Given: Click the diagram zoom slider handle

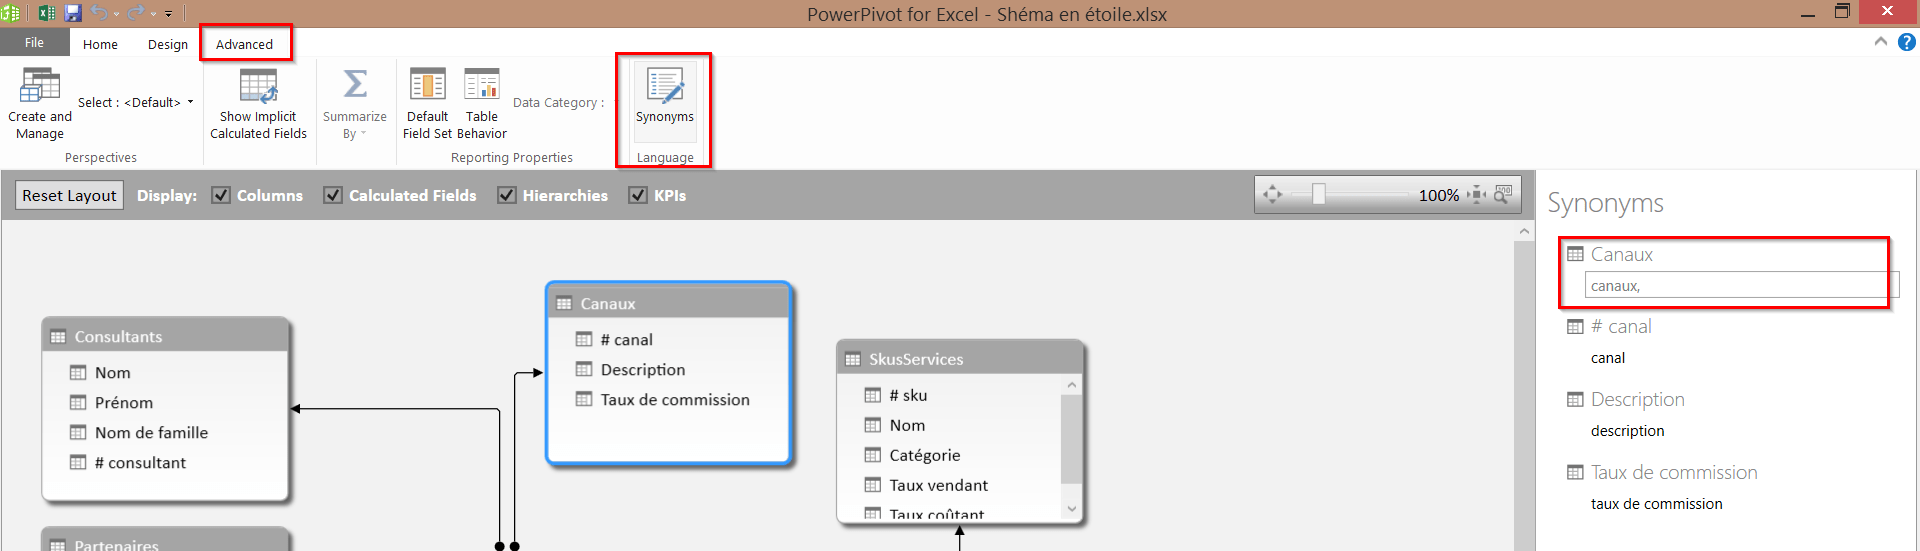Looking at the screenshot, I should pos(1319,195).
